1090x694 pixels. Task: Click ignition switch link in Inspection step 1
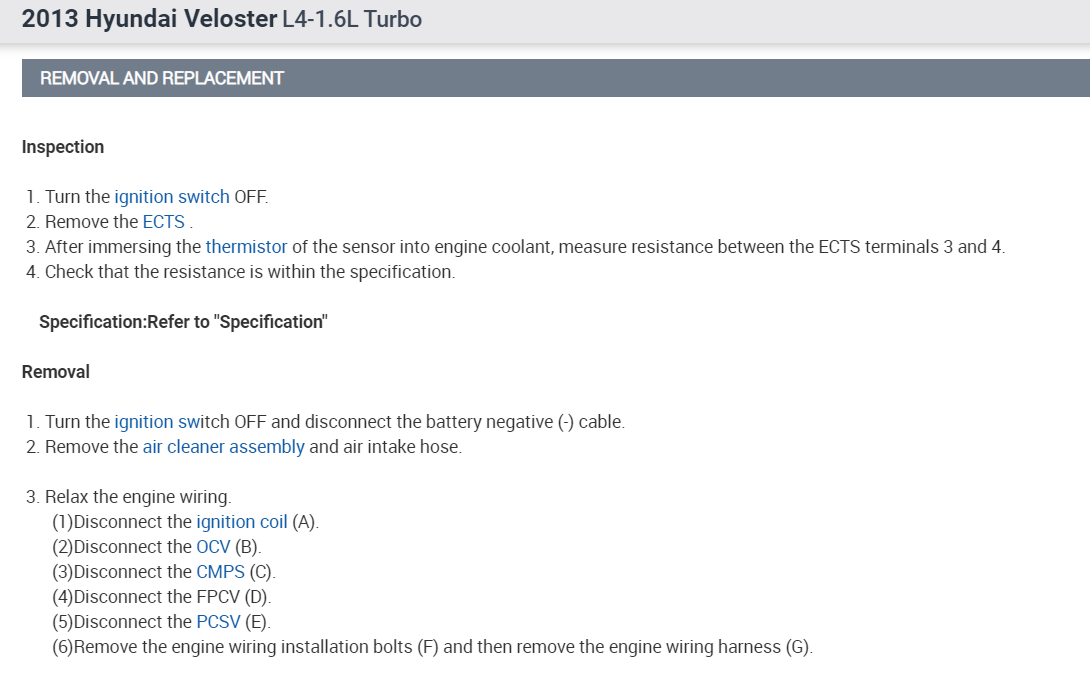(171, 197)
